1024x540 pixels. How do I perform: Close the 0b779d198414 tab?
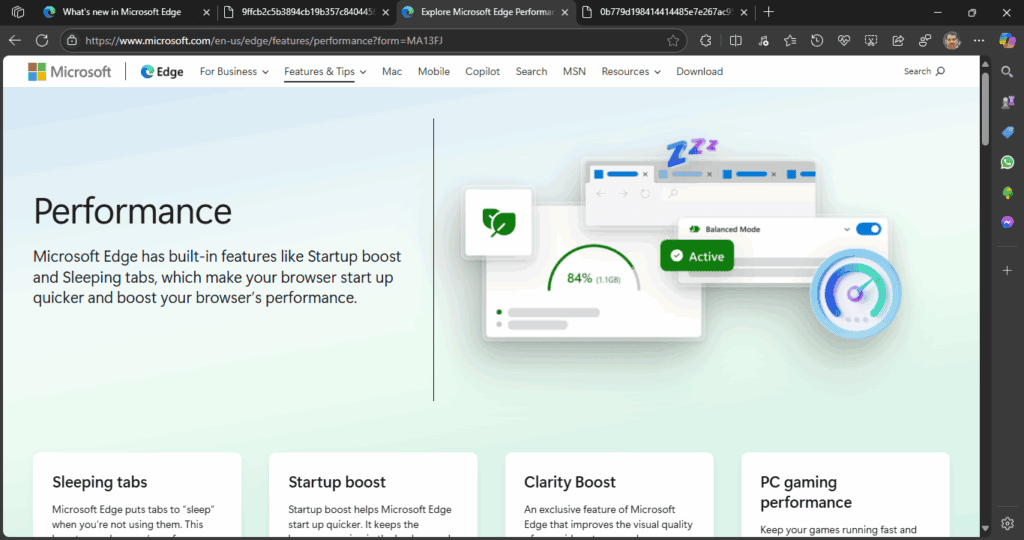pos(744,12)
